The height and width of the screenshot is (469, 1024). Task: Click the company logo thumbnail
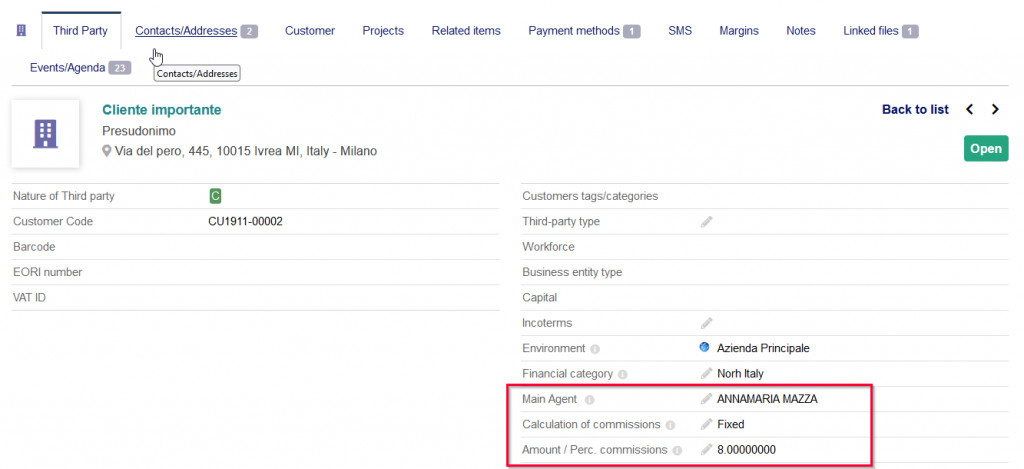(46, 133)
